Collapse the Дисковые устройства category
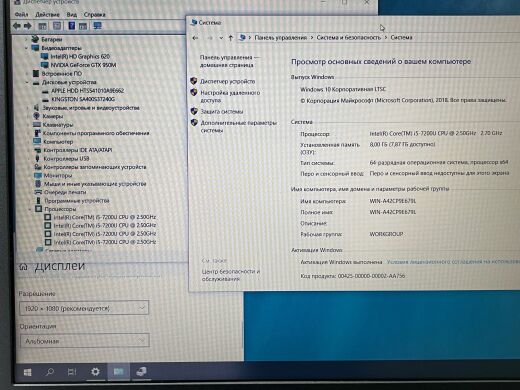 (x=27, y=82)
